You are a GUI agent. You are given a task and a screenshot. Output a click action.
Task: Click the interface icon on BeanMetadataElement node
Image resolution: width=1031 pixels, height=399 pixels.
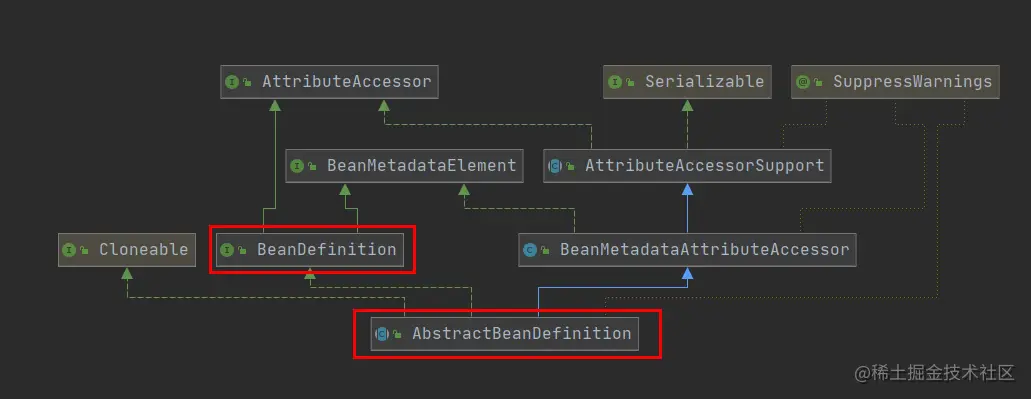297,166
